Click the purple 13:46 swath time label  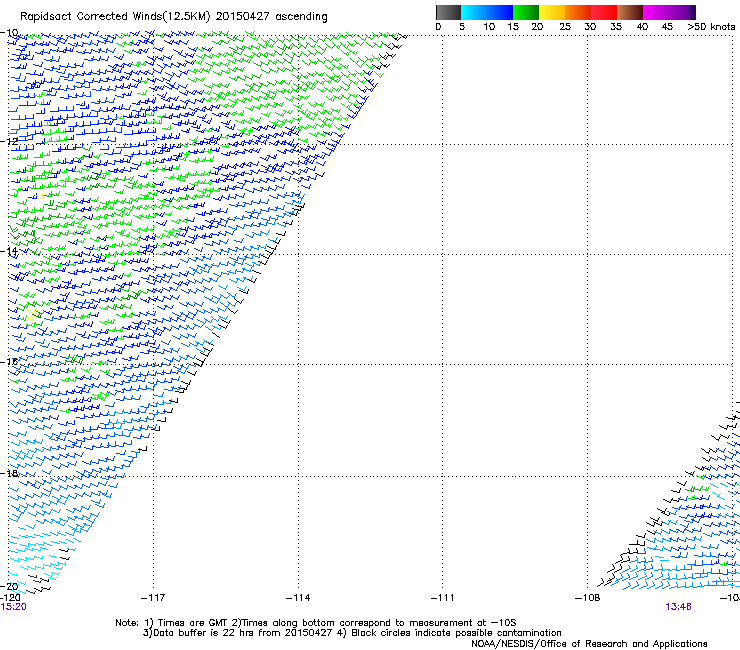pos(678,607)
